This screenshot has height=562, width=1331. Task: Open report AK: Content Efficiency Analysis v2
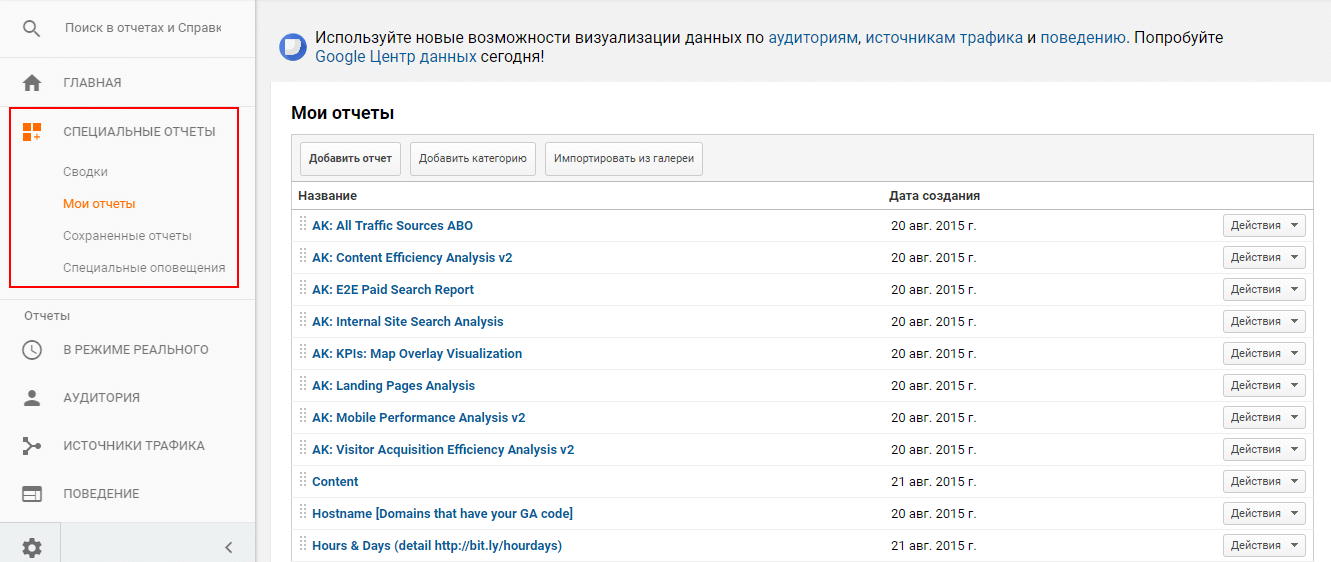pyautogui.click(x=412, y=258)
